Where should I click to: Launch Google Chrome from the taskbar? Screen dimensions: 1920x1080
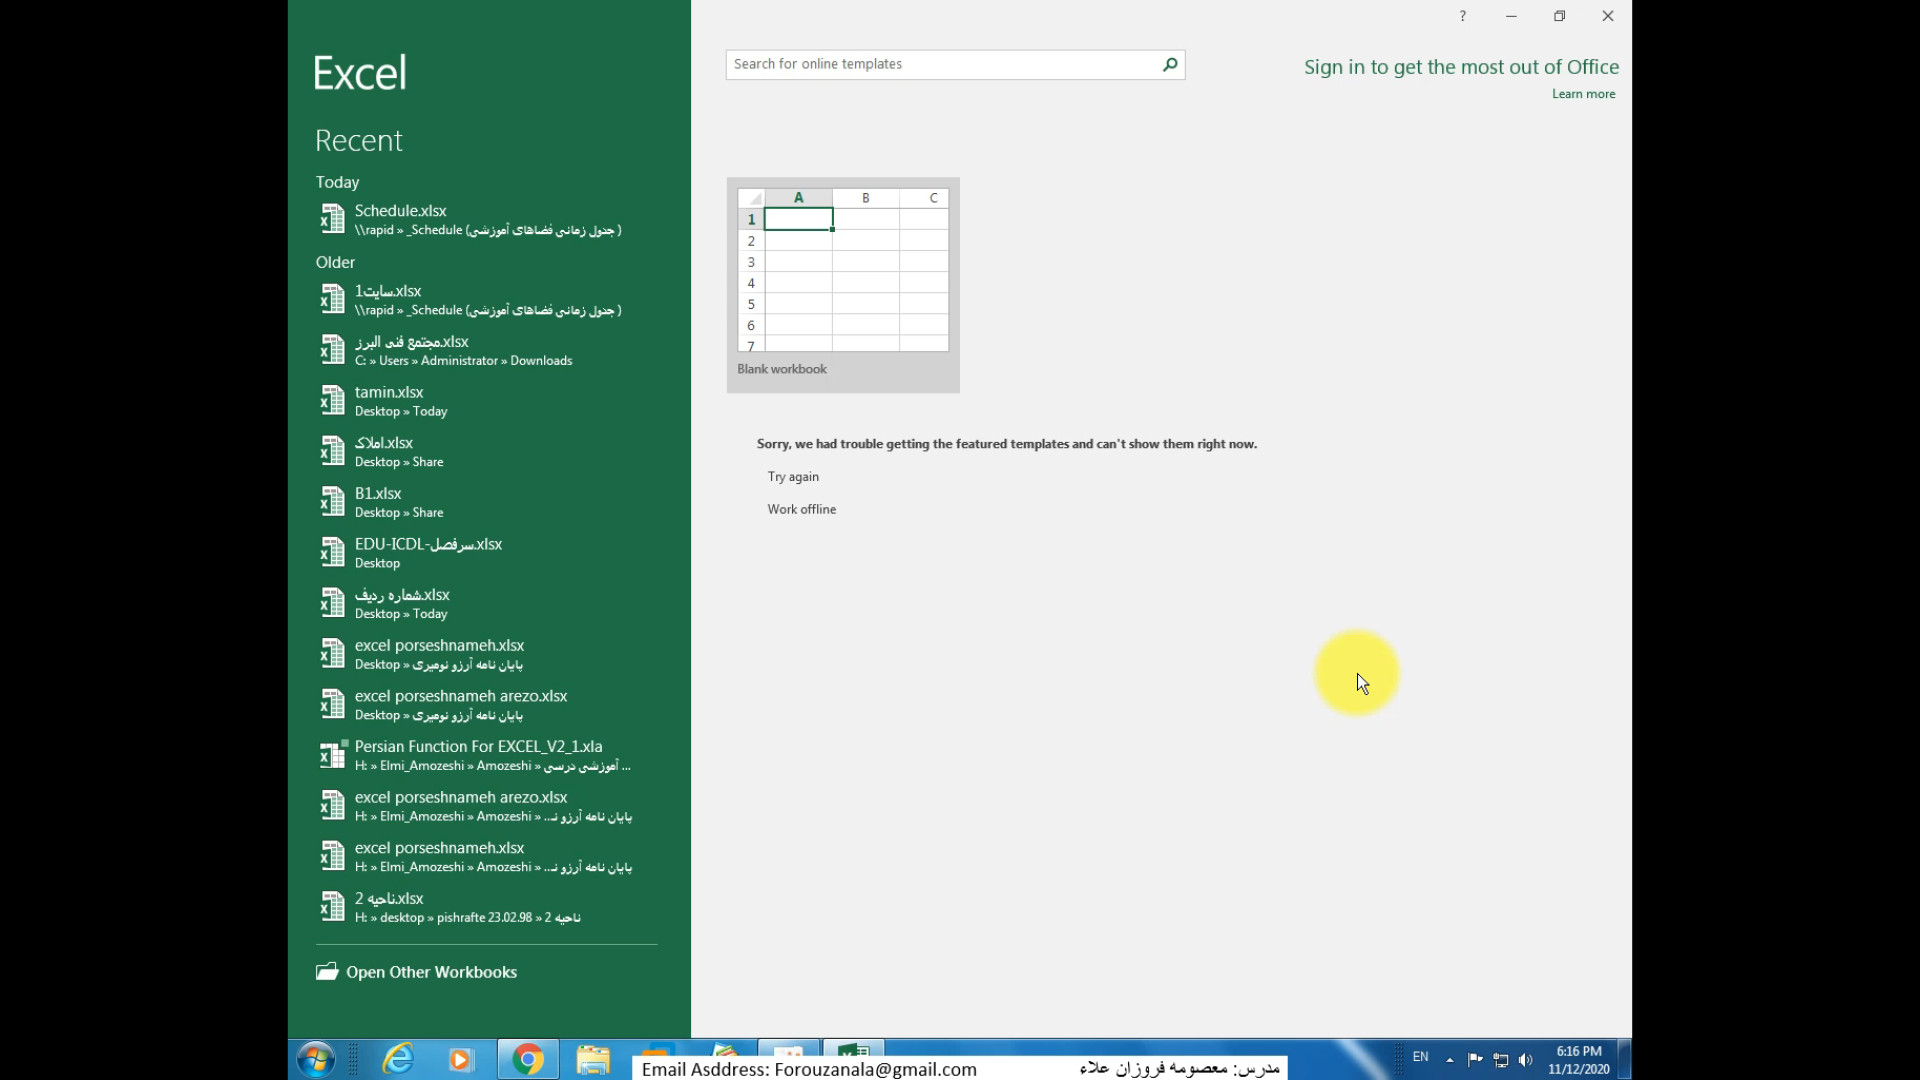(528, 1059)
